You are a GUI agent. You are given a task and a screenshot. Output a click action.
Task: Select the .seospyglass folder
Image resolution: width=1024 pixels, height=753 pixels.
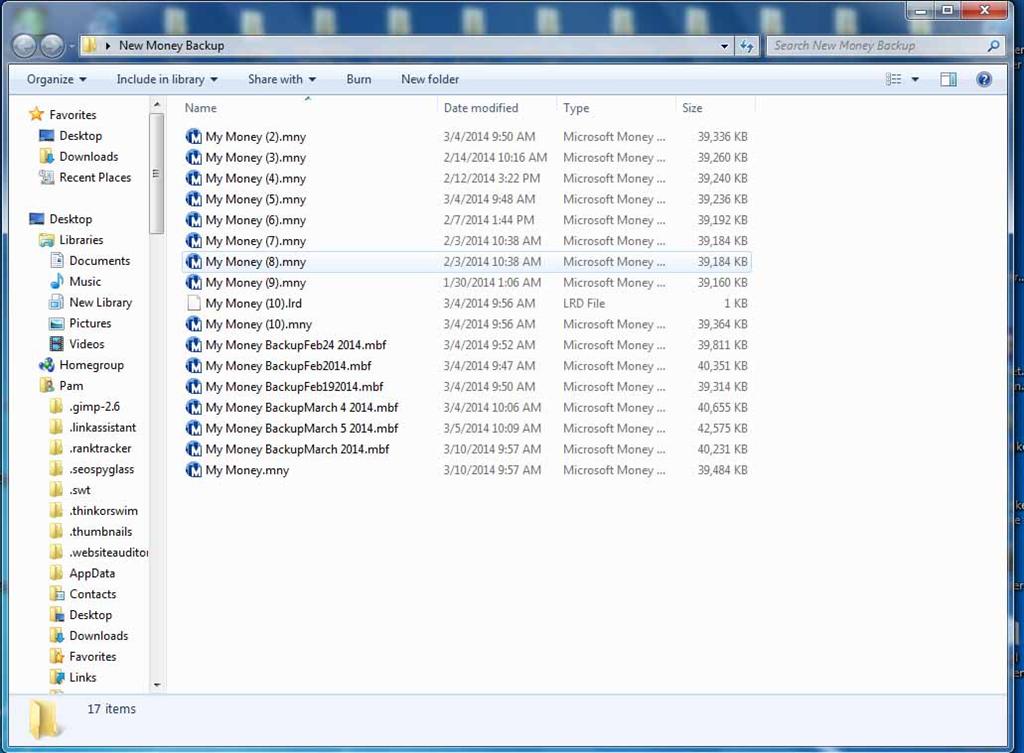point(101,470)
